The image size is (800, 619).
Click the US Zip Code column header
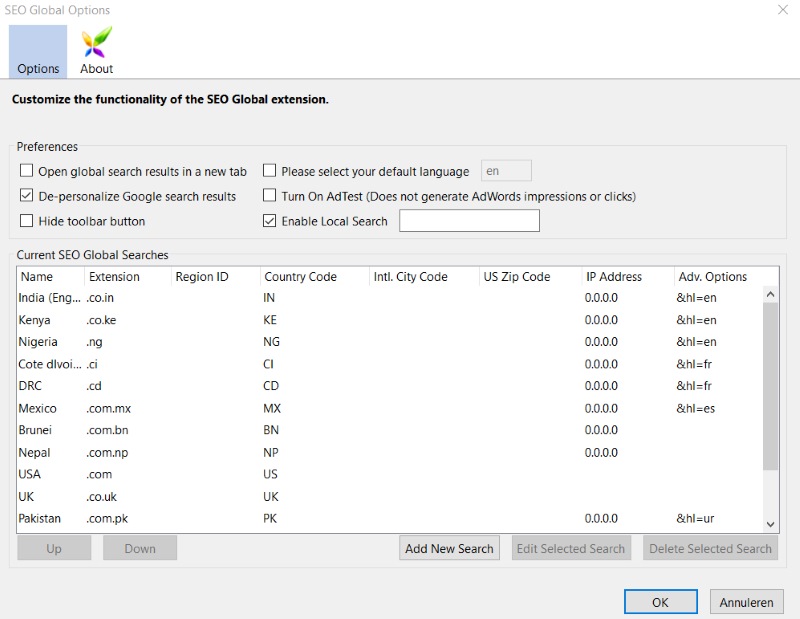point(530,277)
